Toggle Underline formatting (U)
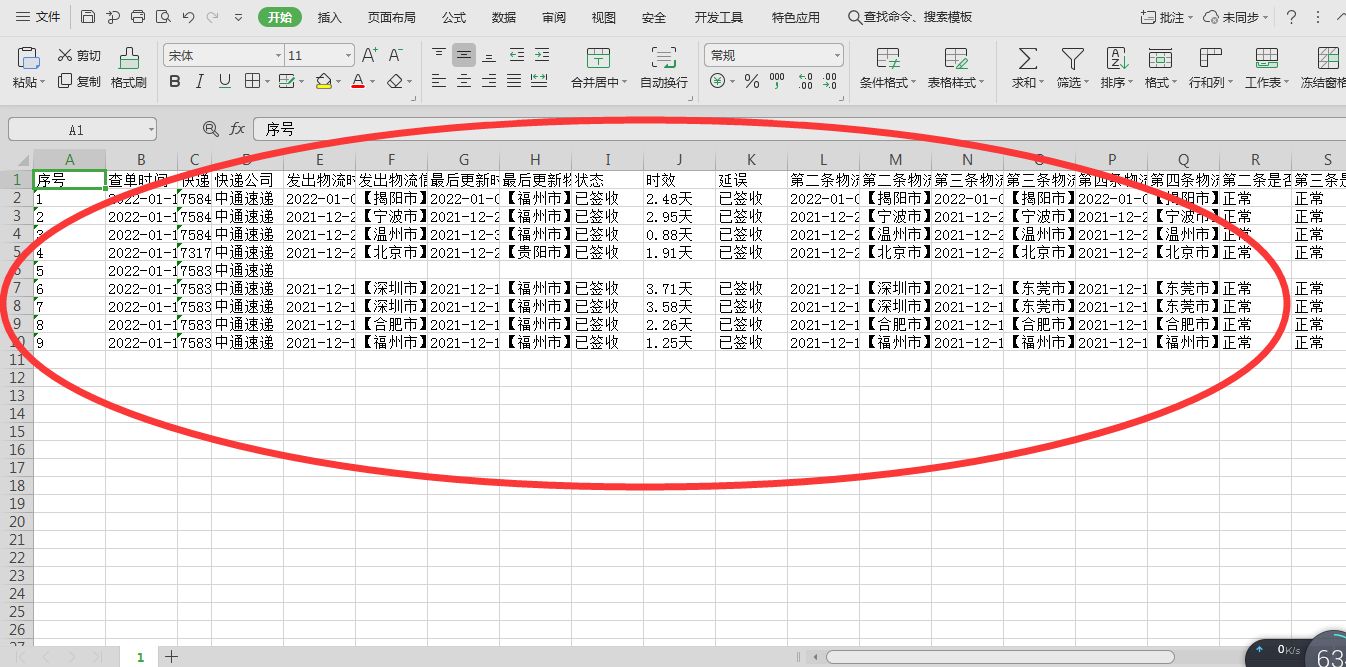Image resolution: width=1346 pixels, height=667 pixels. [x=225, y=82]
